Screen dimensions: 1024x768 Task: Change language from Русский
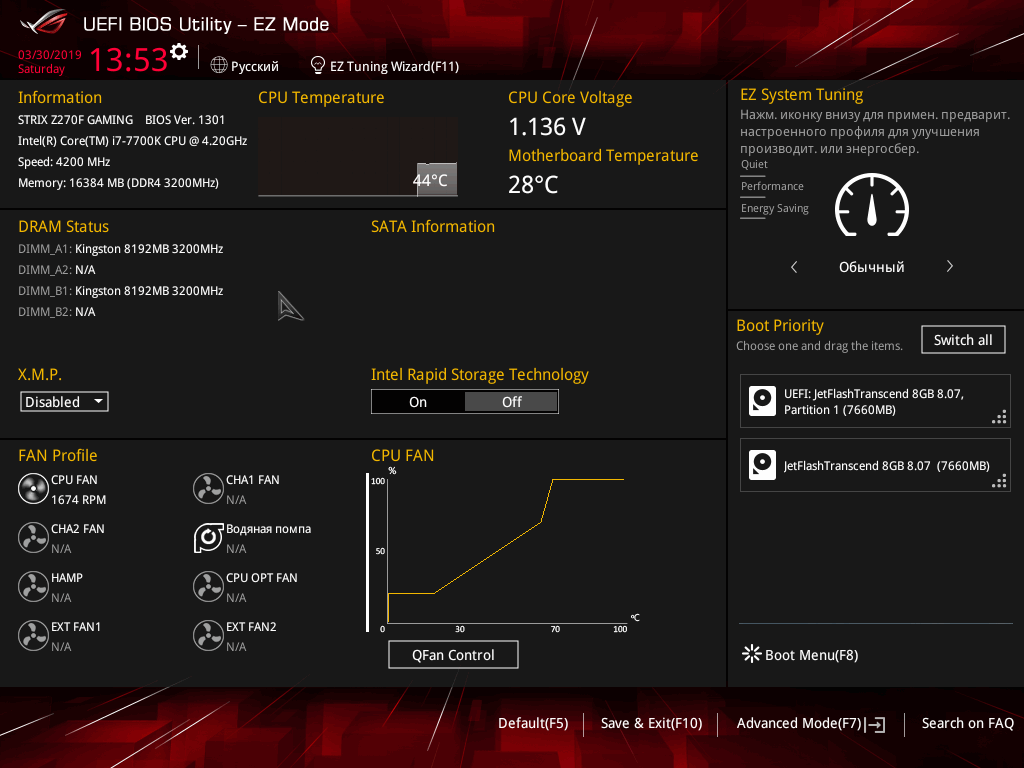point(255,66)
